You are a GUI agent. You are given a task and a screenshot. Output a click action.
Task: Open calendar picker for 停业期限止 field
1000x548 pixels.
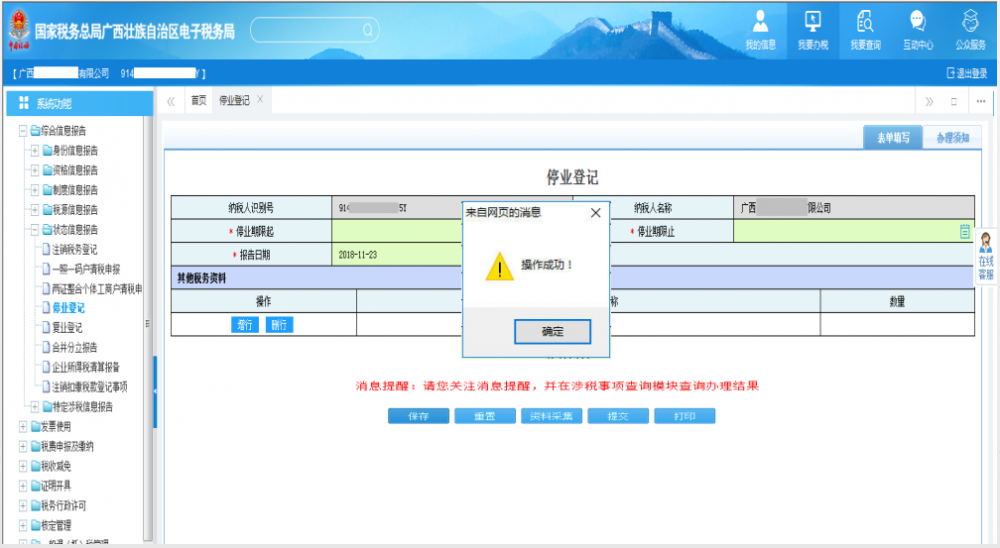pos(965,231)
